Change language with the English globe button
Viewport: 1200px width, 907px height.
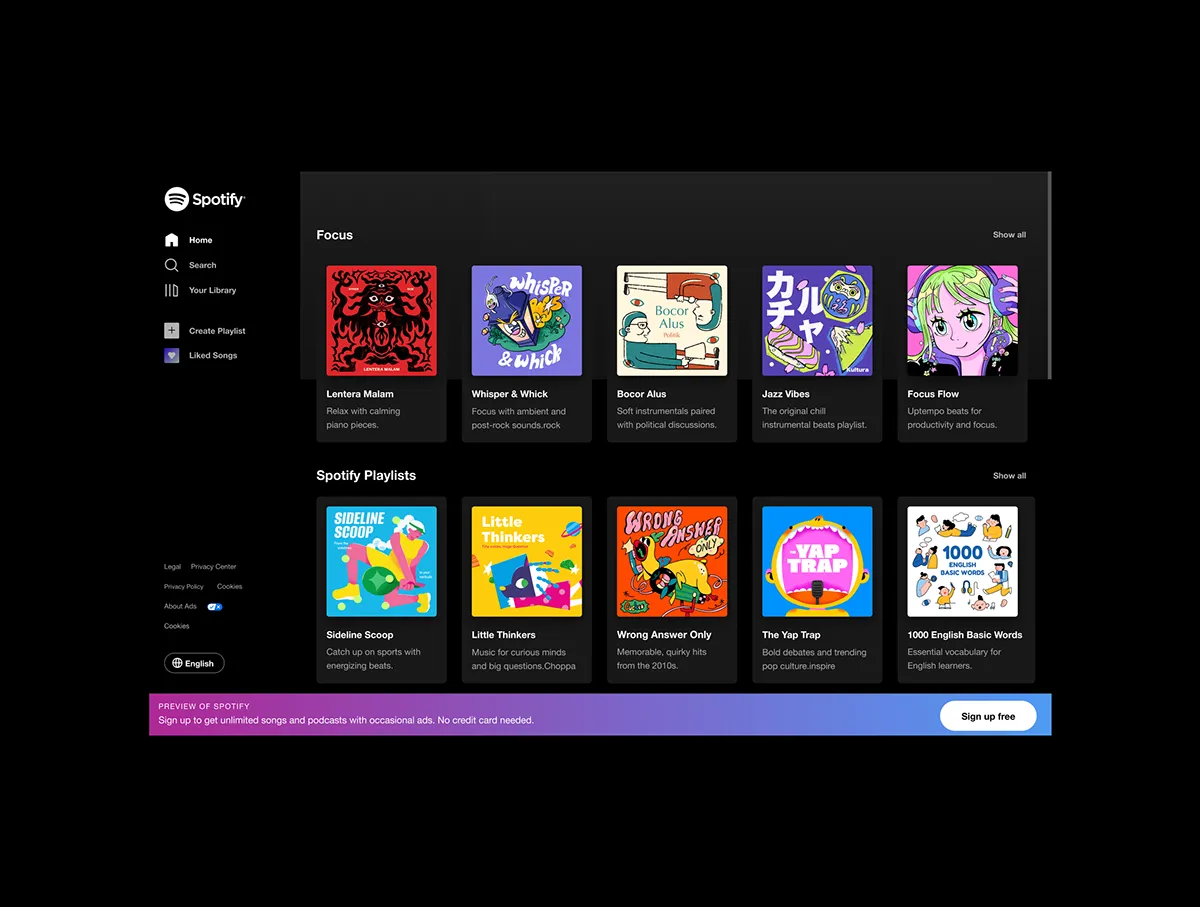[194, 663]
